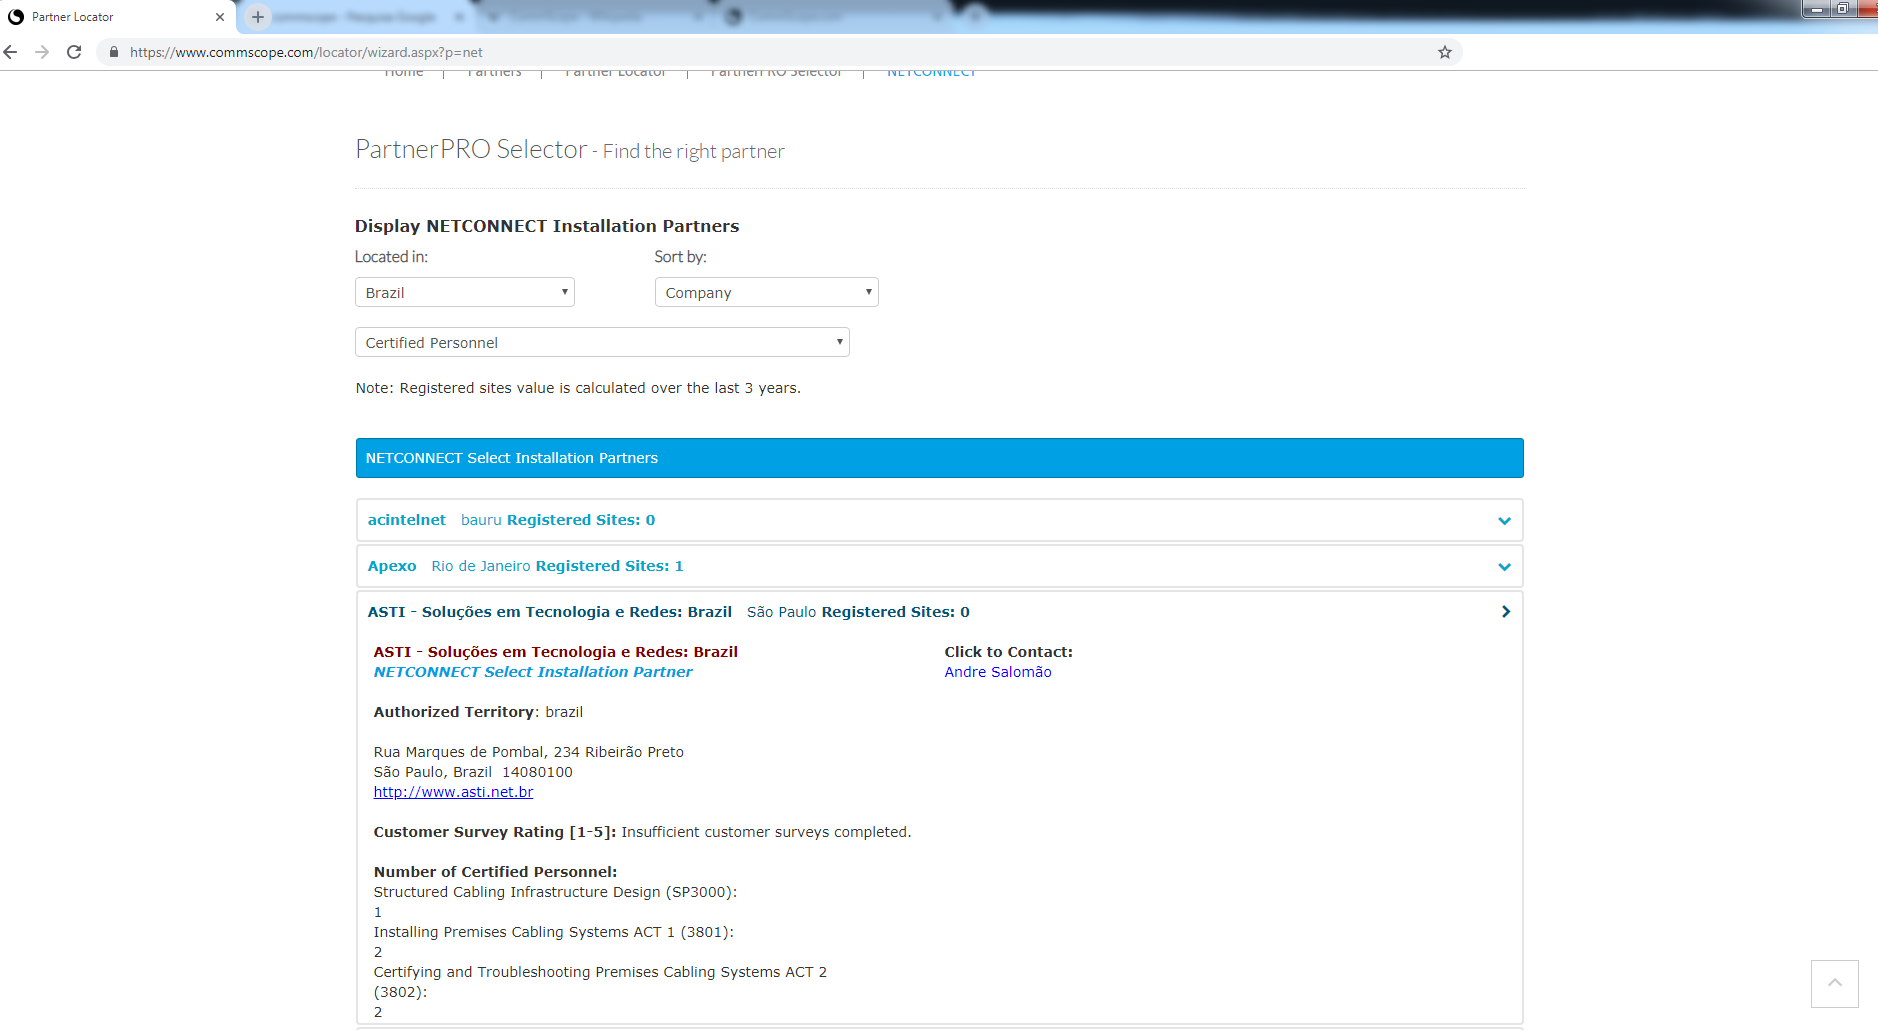Screen dimensions: 1878x1030
Task: Open the http://www.asti.net.br website link
Action: pyautogui.click(x=453, y=792)
